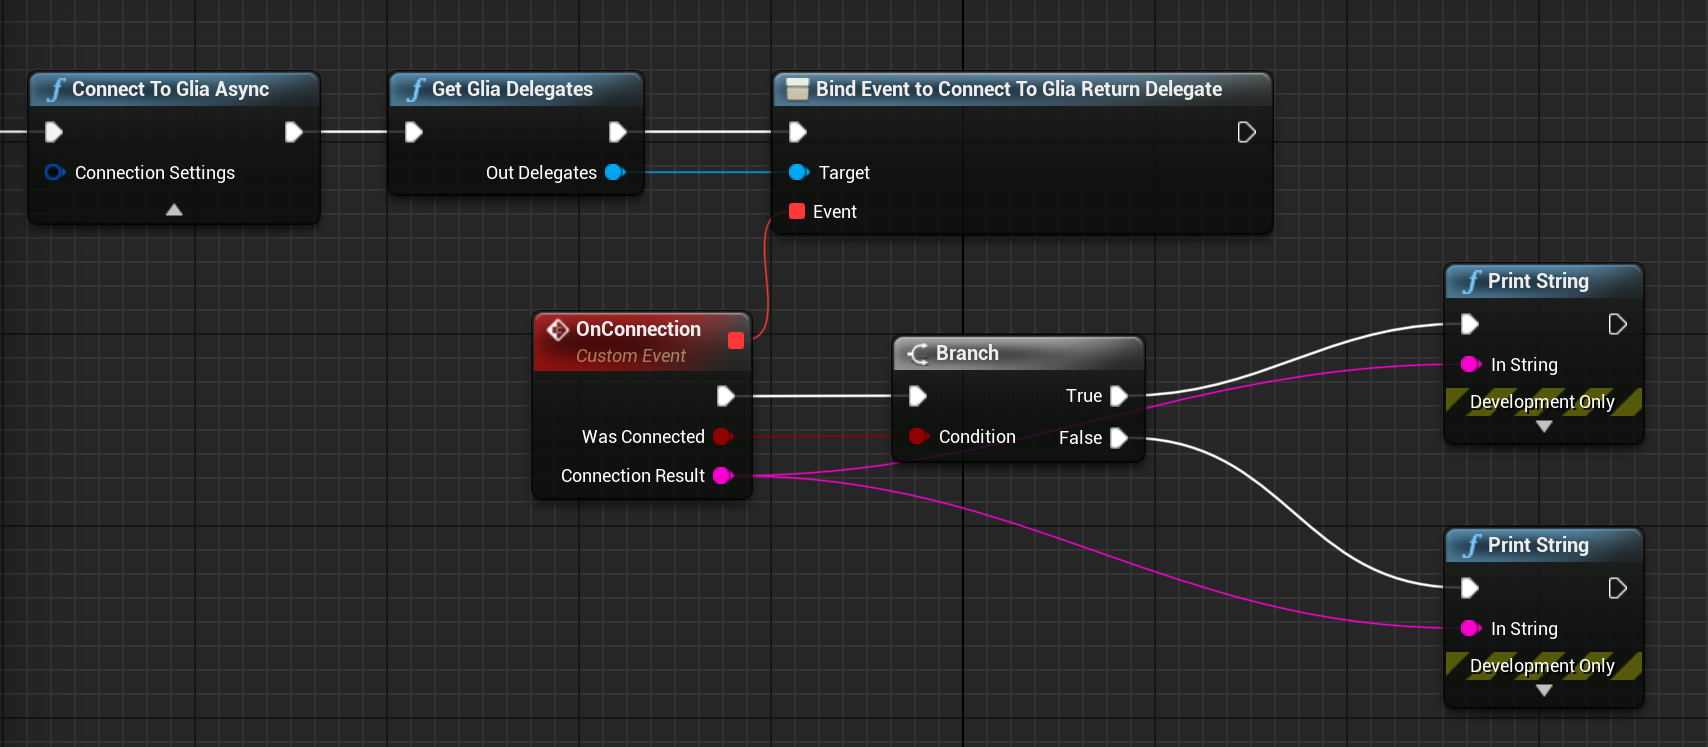Click the OnConnection red delegate output pin

pyautogui.click(x=736, y=341)
